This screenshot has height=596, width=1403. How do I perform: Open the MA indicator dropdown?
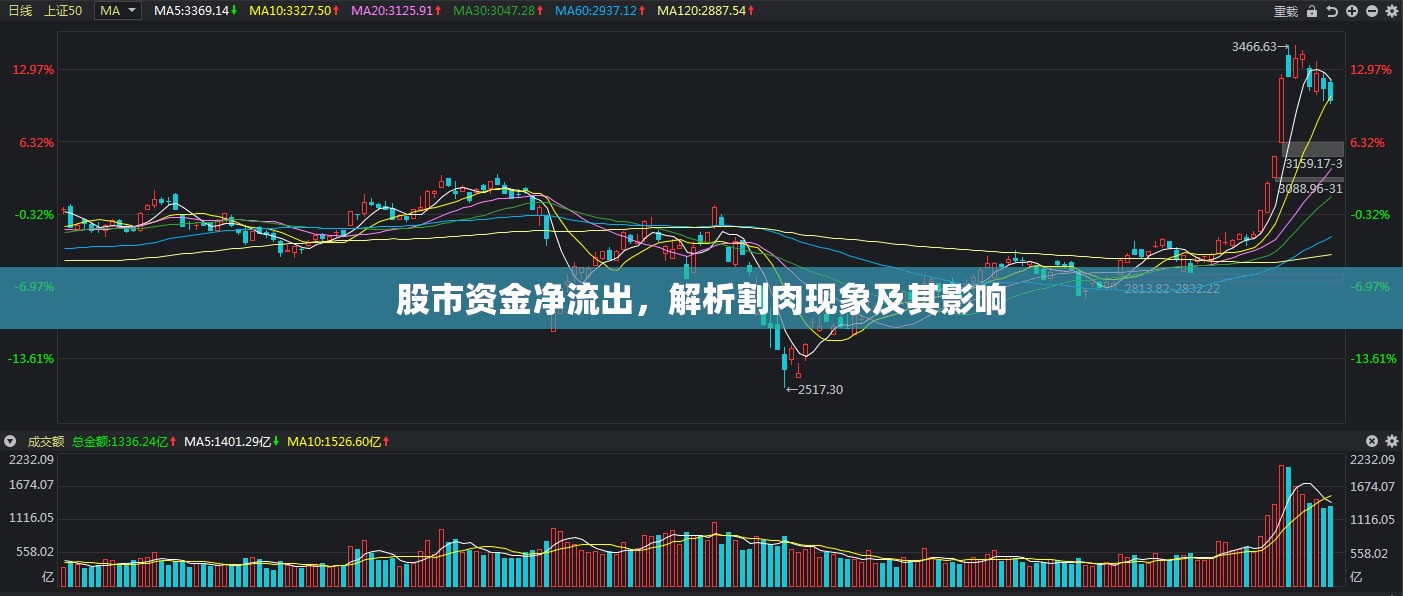coord(119,10)
